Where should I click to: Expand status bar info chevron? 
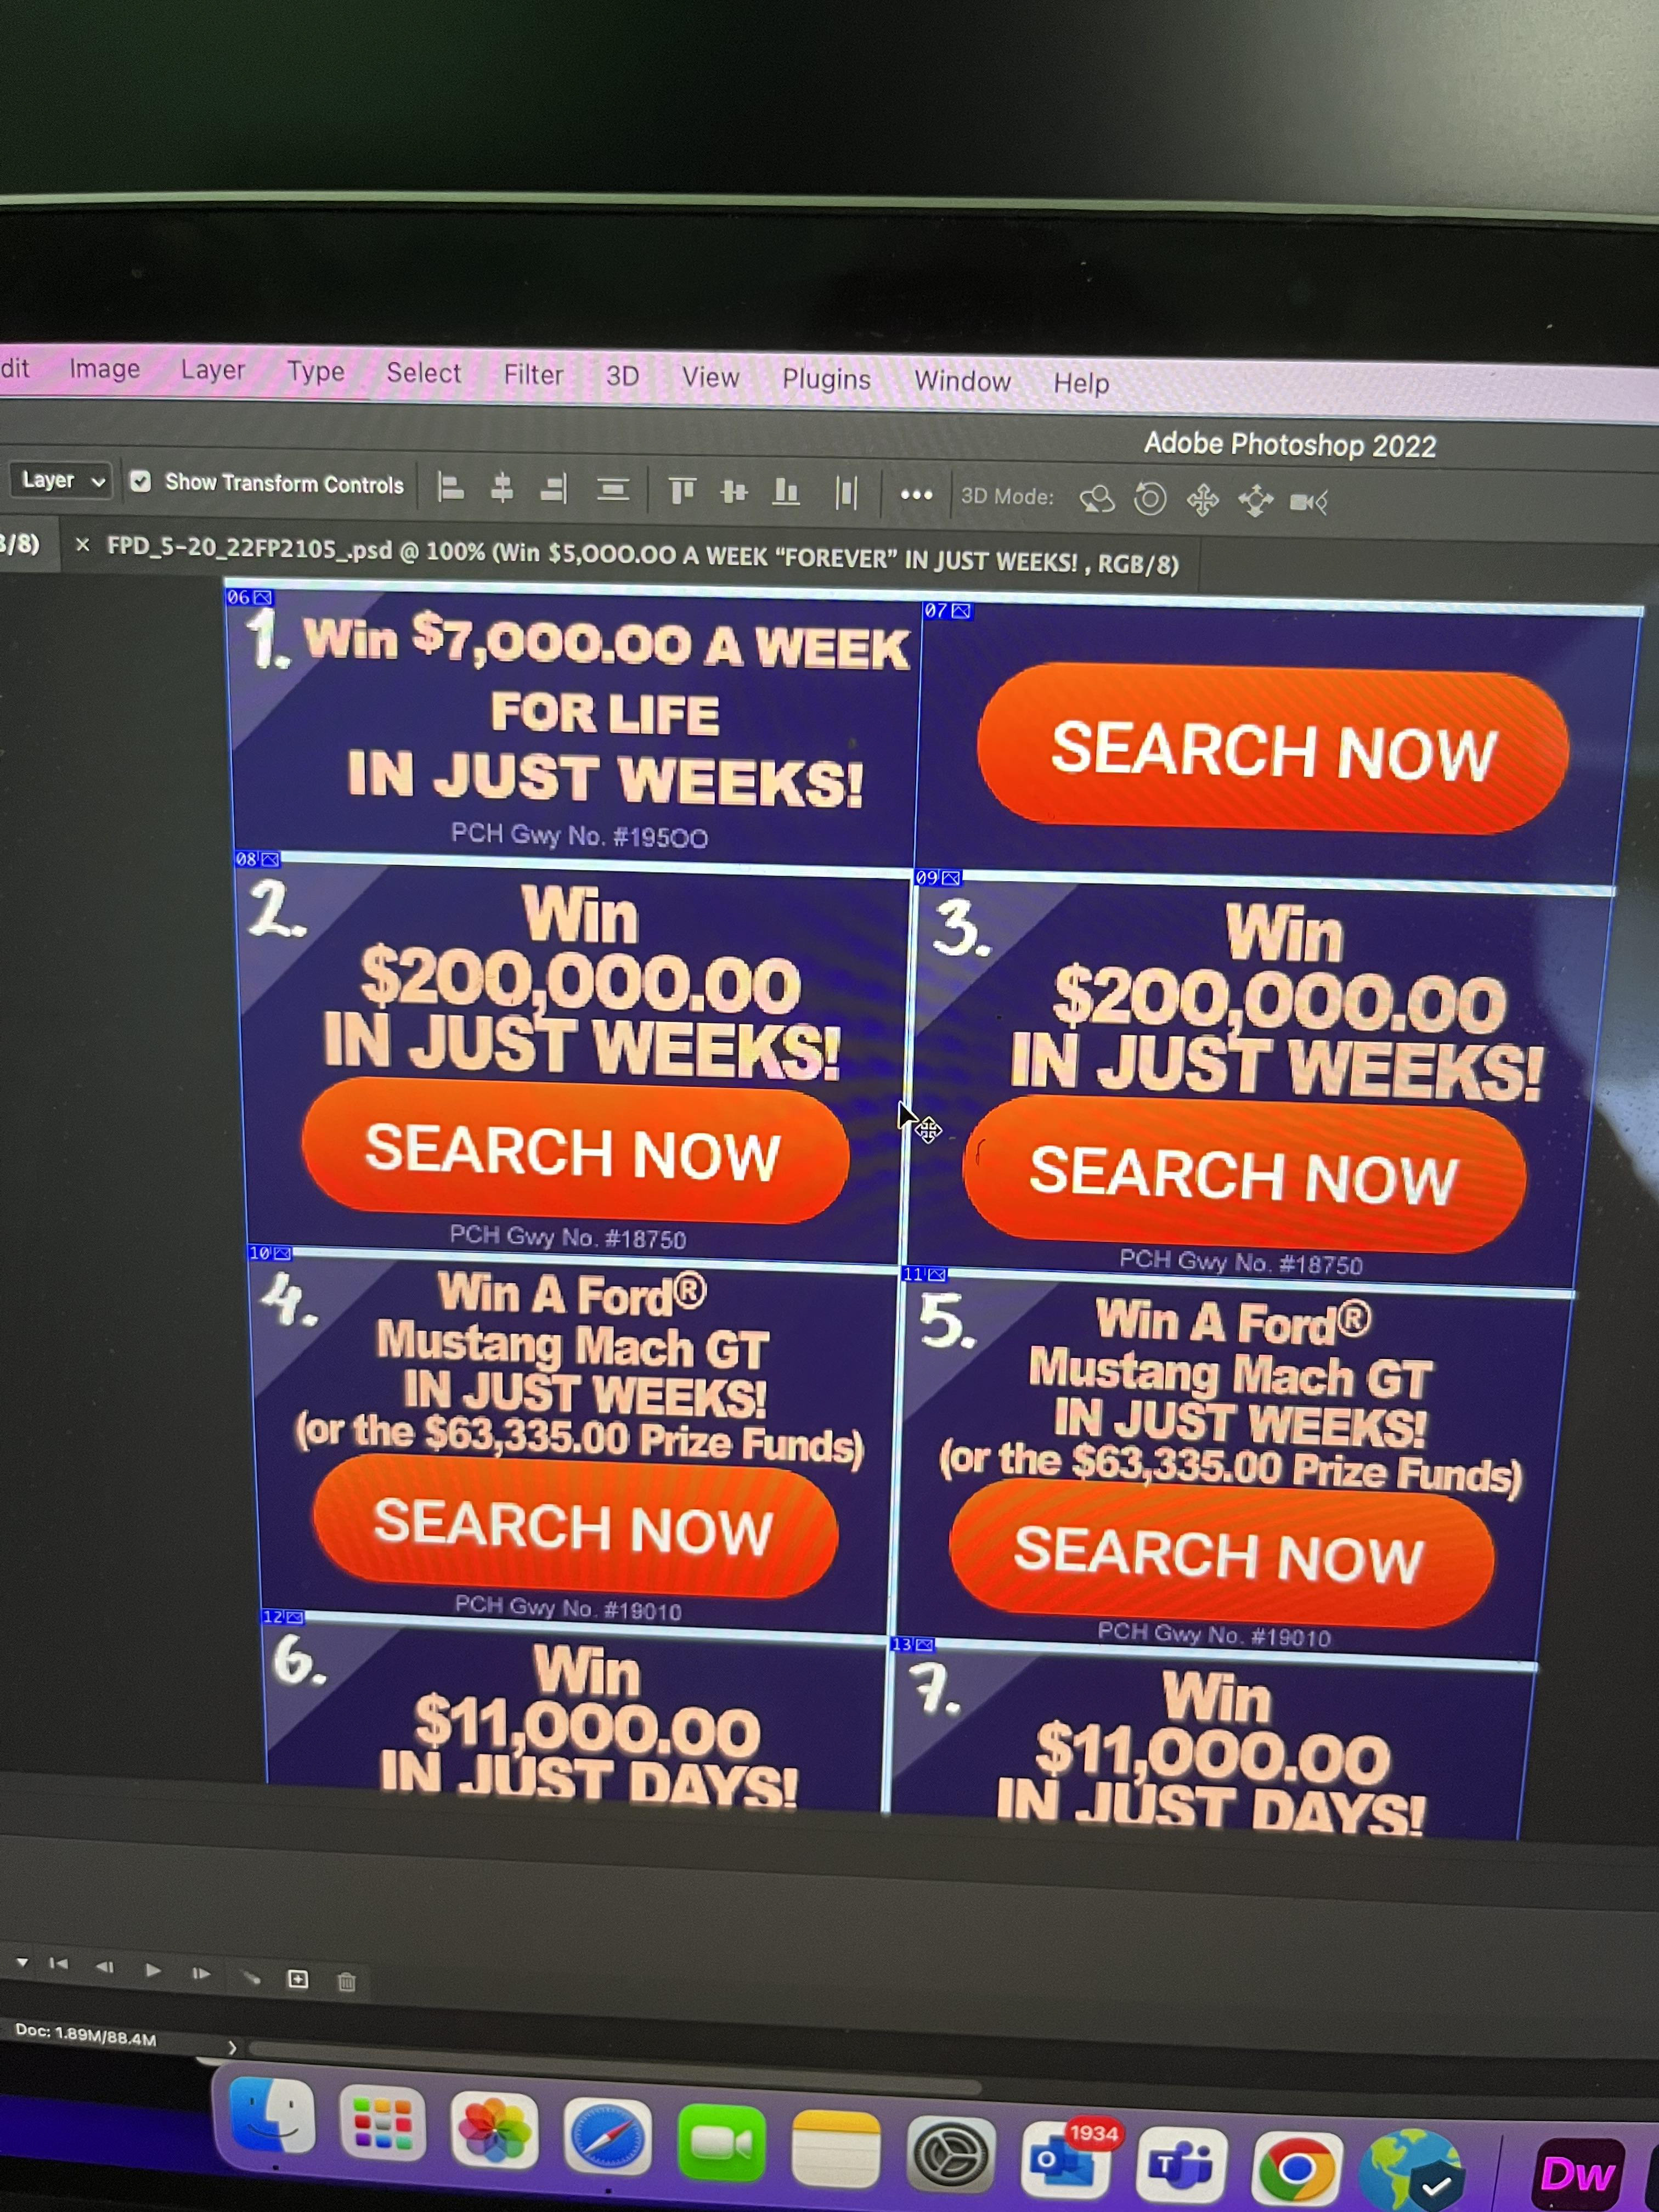click(x=232, y=2047)
